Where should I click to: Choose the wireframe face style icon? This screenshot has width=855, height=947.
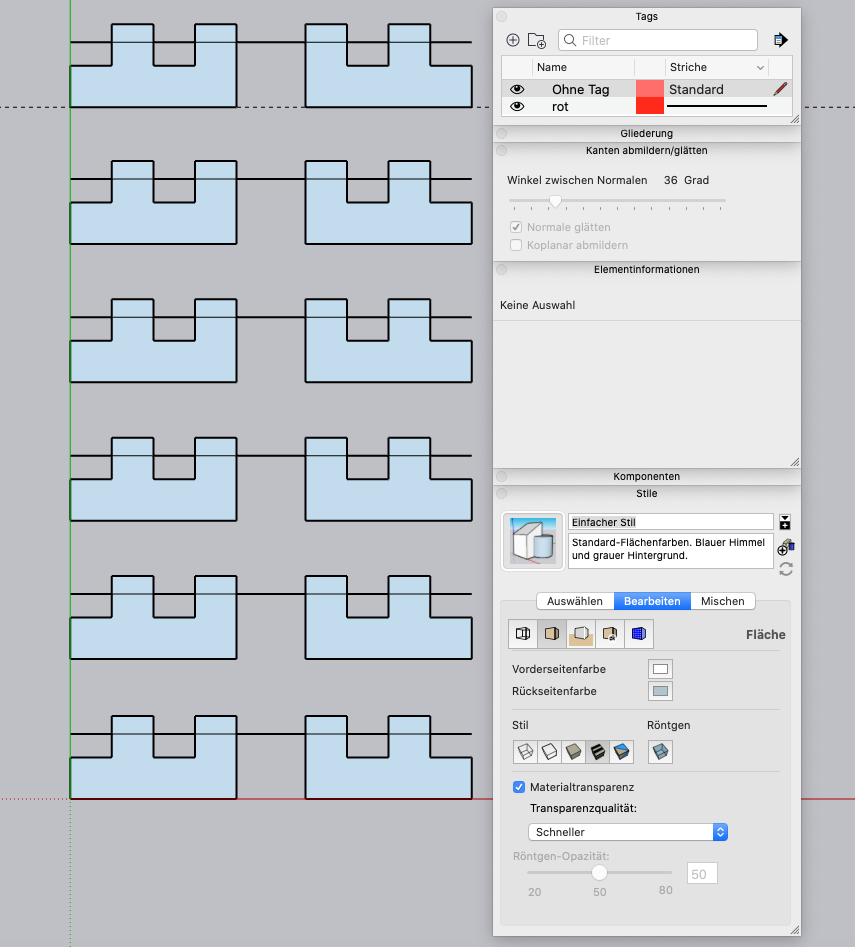click(524, 750)
